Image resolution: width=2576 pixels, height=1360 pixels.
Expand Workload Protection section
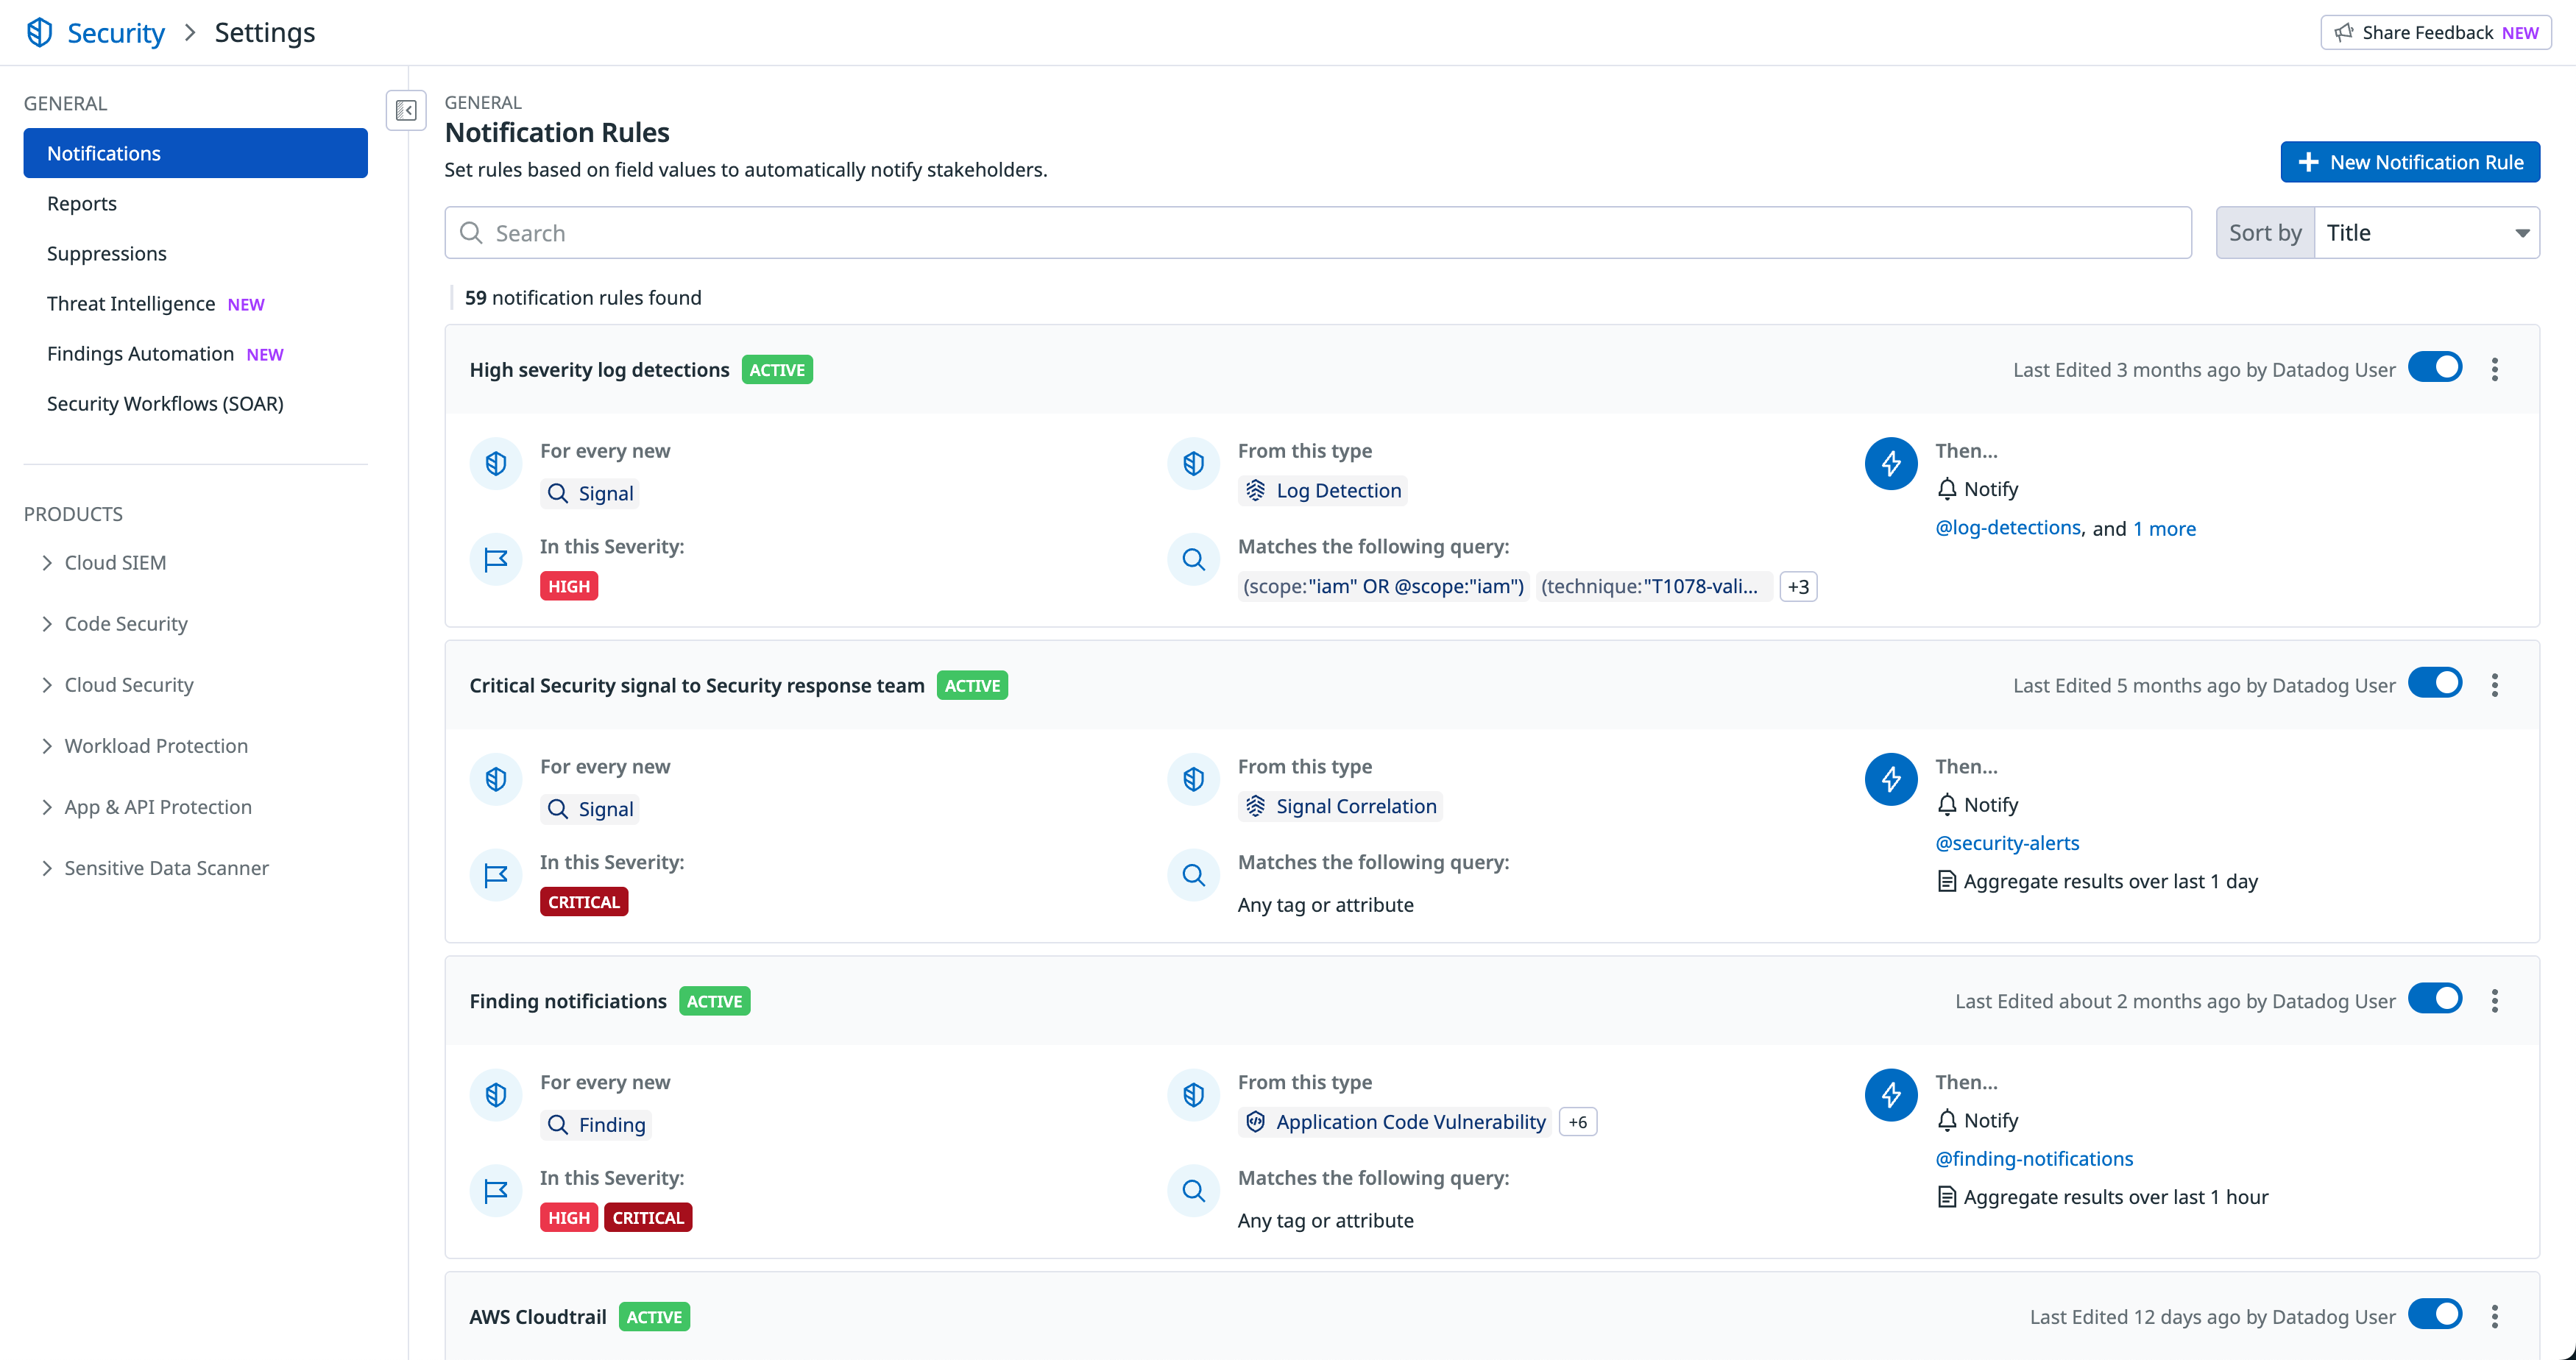point(145,746)
